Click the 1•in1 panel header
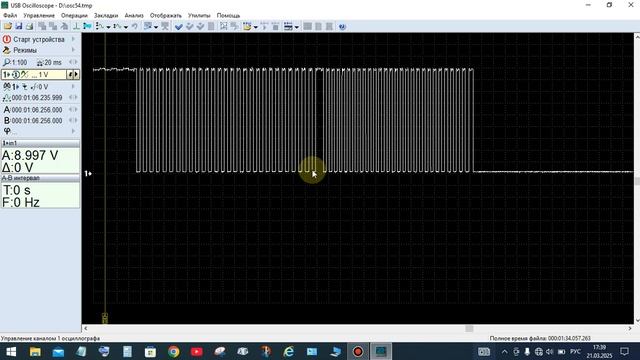The image size is (640, 360). tap(40, 143)
